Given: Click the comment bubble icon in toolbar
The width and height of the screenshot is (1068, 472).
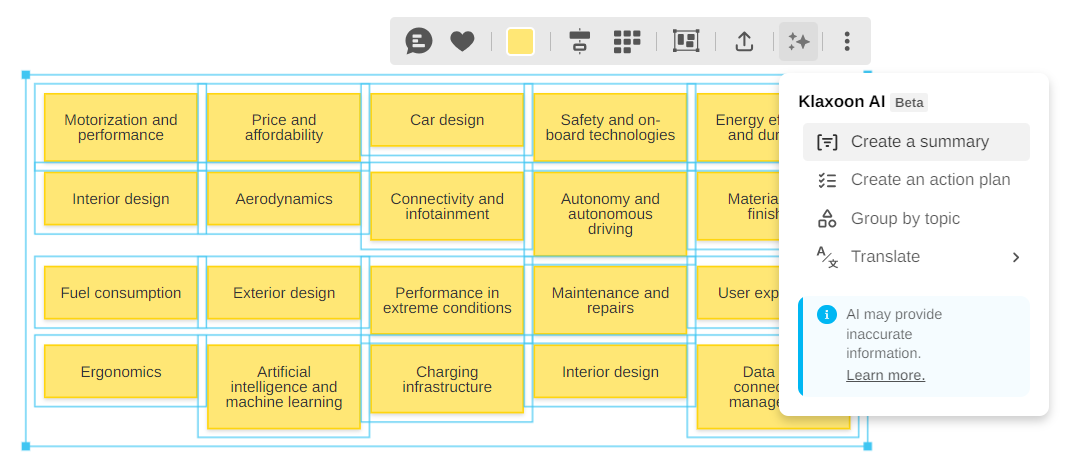Looking at the screenshot, I should (x=418, y=41).
